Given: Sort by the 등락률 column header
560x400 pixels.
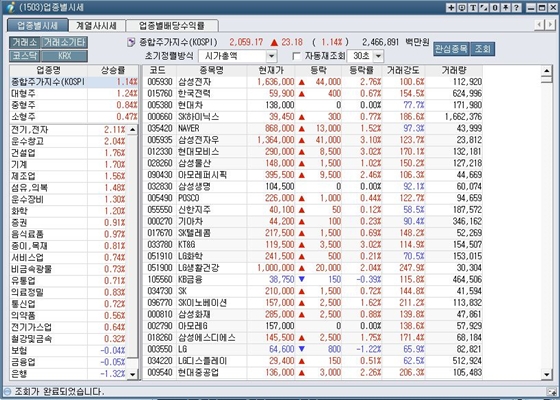Looking at the screenshot, I should click(x=361, y=70).
